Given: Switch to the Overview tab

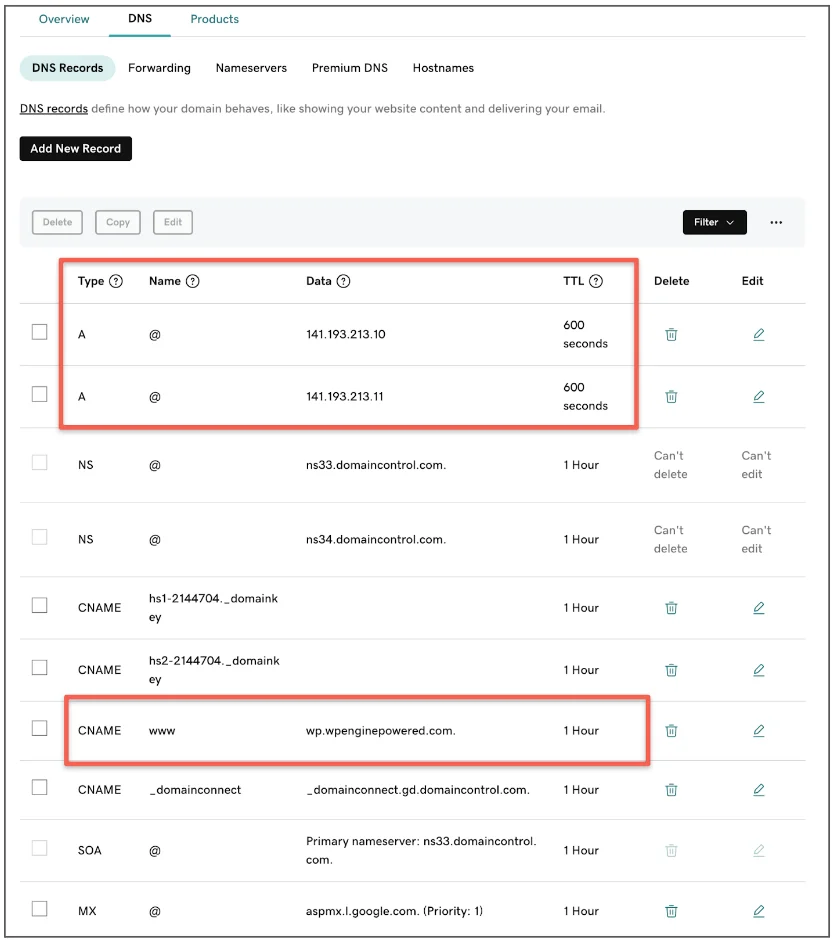Looking at the screenshot, I should pos(64,18).
